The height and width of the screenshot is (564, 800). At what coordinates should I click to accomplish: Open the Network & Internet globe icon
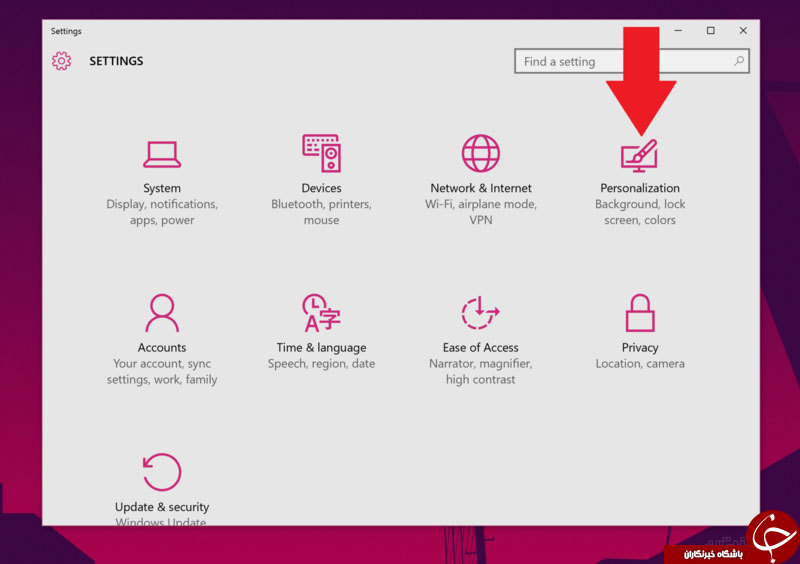[x=481, y=153]
